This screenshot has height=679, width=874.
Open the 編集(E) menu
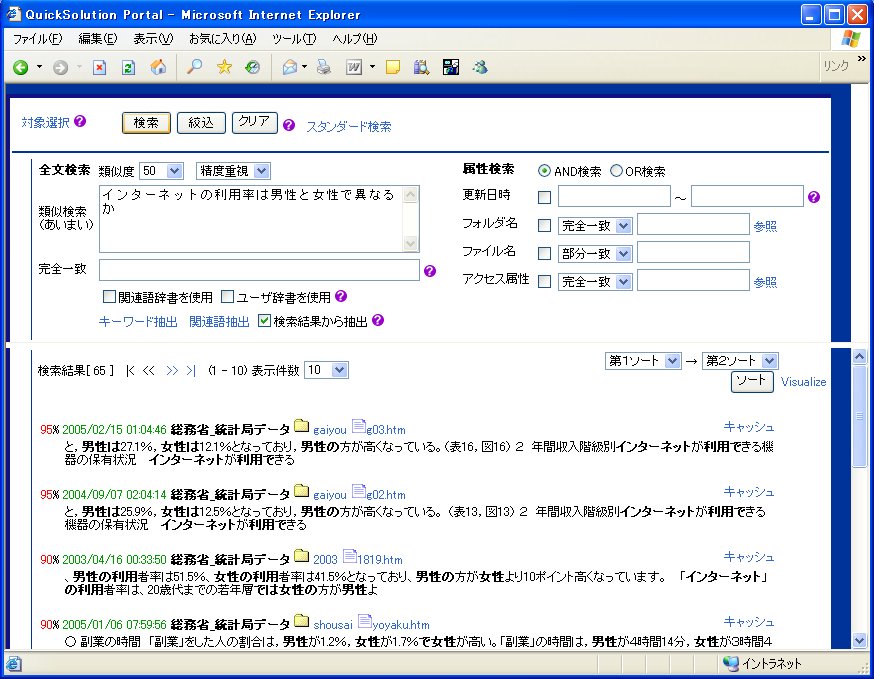pyautogui.click(x=98, y=38)
